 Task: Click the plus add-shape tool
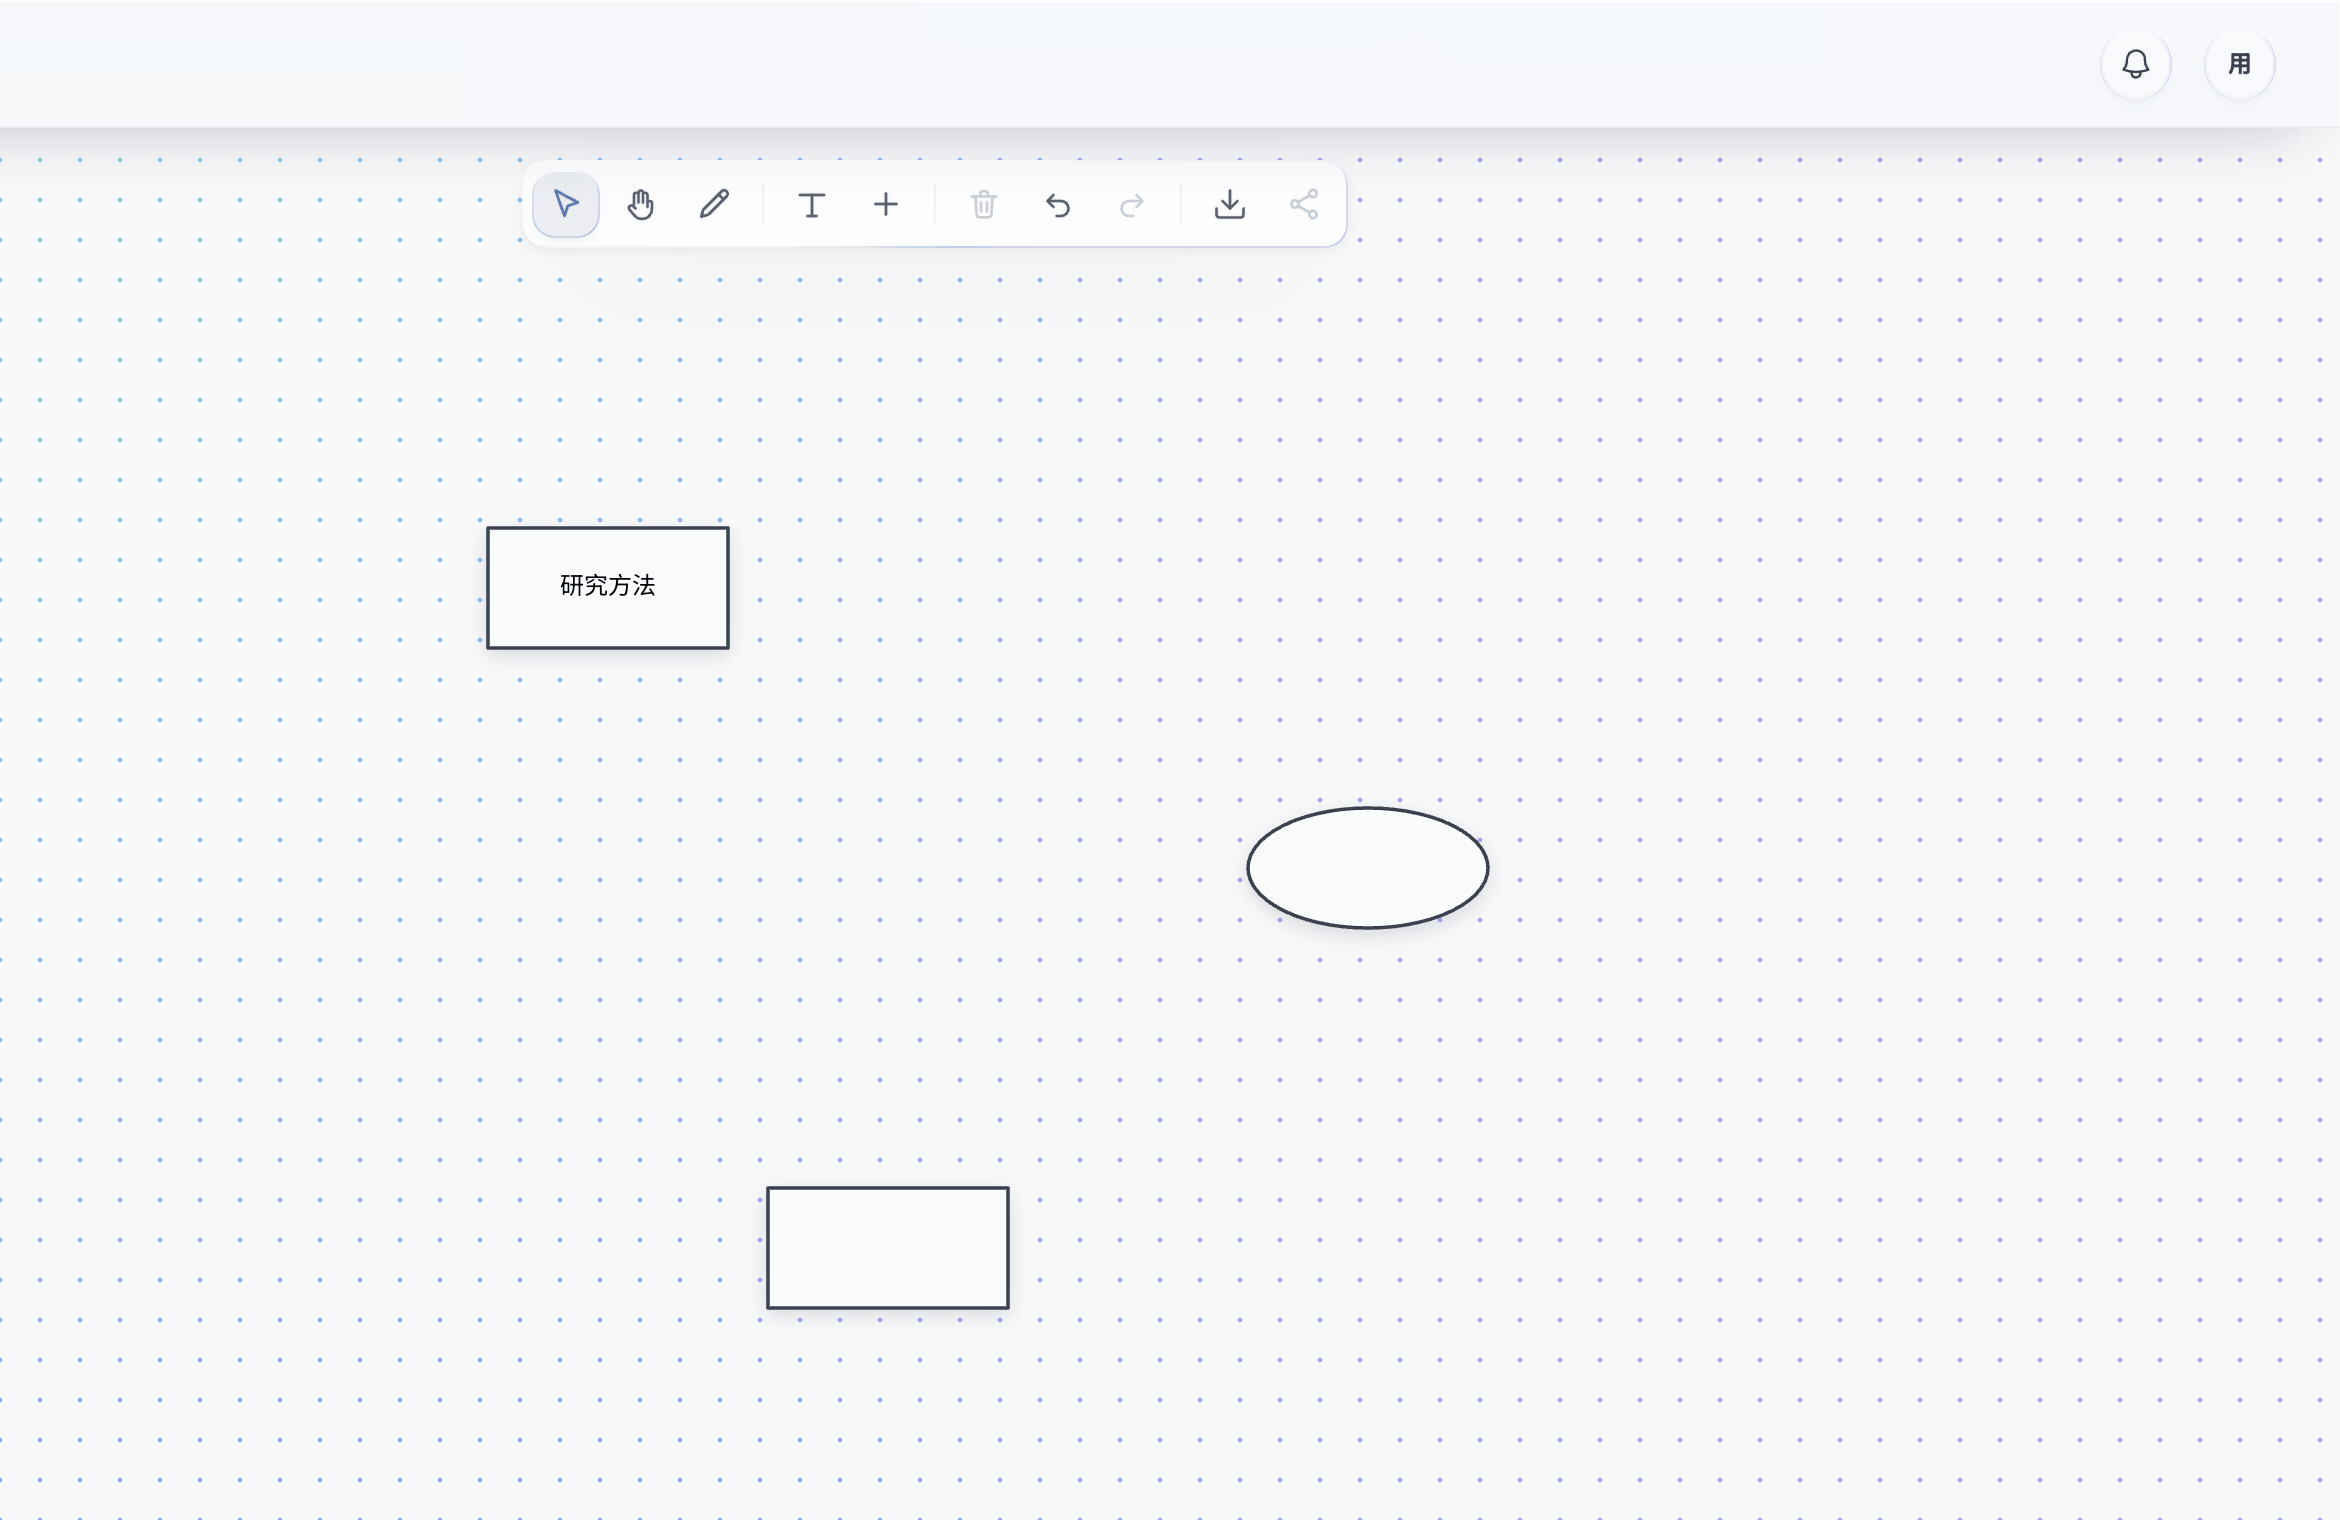(x=885, y=205)
